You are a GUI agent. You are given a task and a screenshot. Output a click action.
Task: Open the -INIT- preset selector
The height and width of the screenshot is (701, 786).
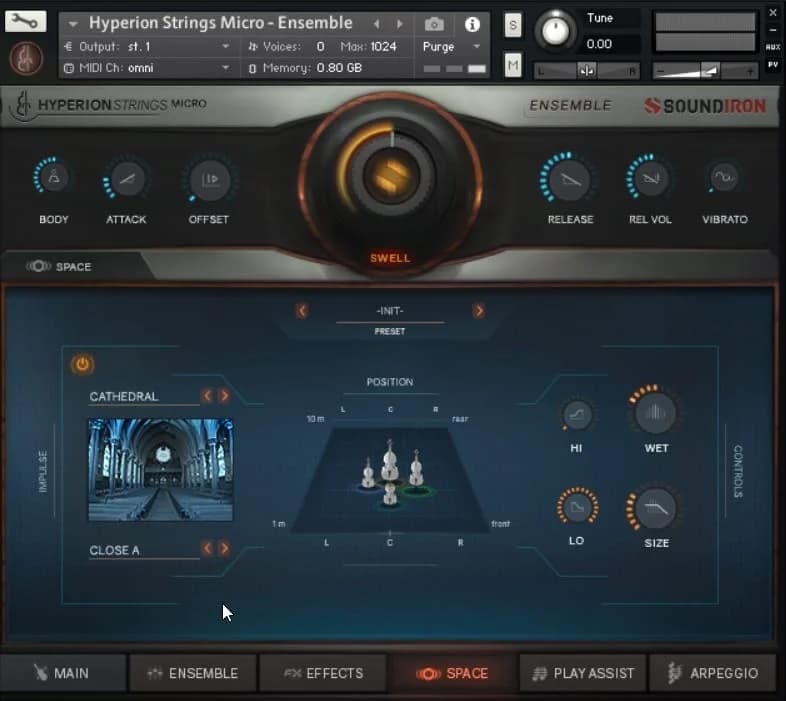[x=390, y=311]
